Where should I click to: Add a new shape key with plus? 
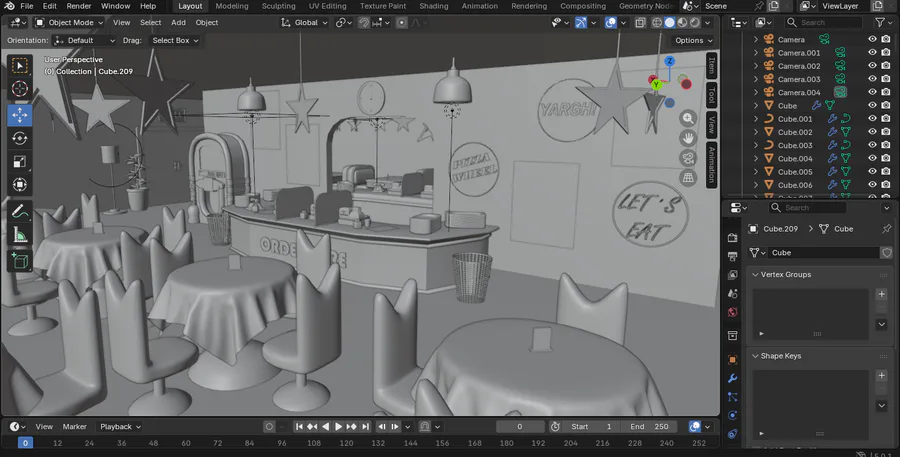click(x=882, y=375)
